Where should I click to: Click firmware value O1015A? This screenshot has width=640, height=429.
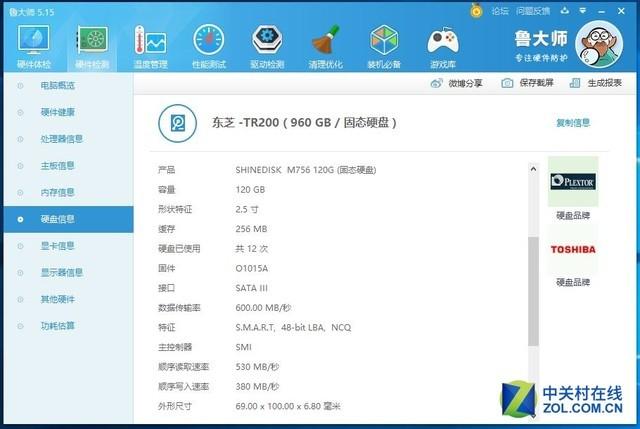[x=251, y=268]
